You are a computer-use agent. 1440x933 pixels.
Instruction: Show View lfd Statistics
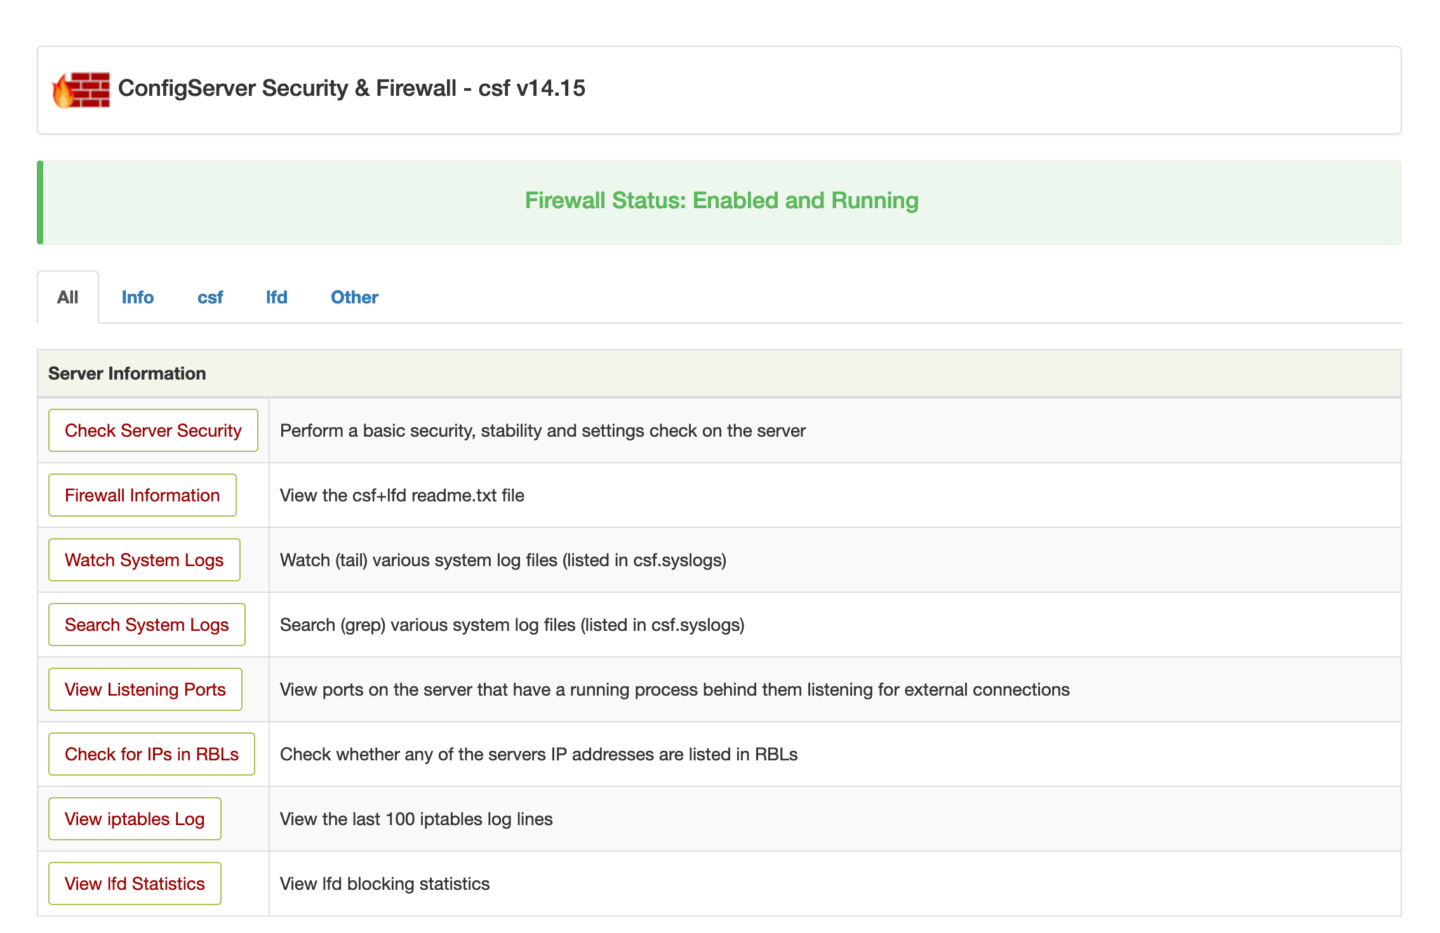134,883
